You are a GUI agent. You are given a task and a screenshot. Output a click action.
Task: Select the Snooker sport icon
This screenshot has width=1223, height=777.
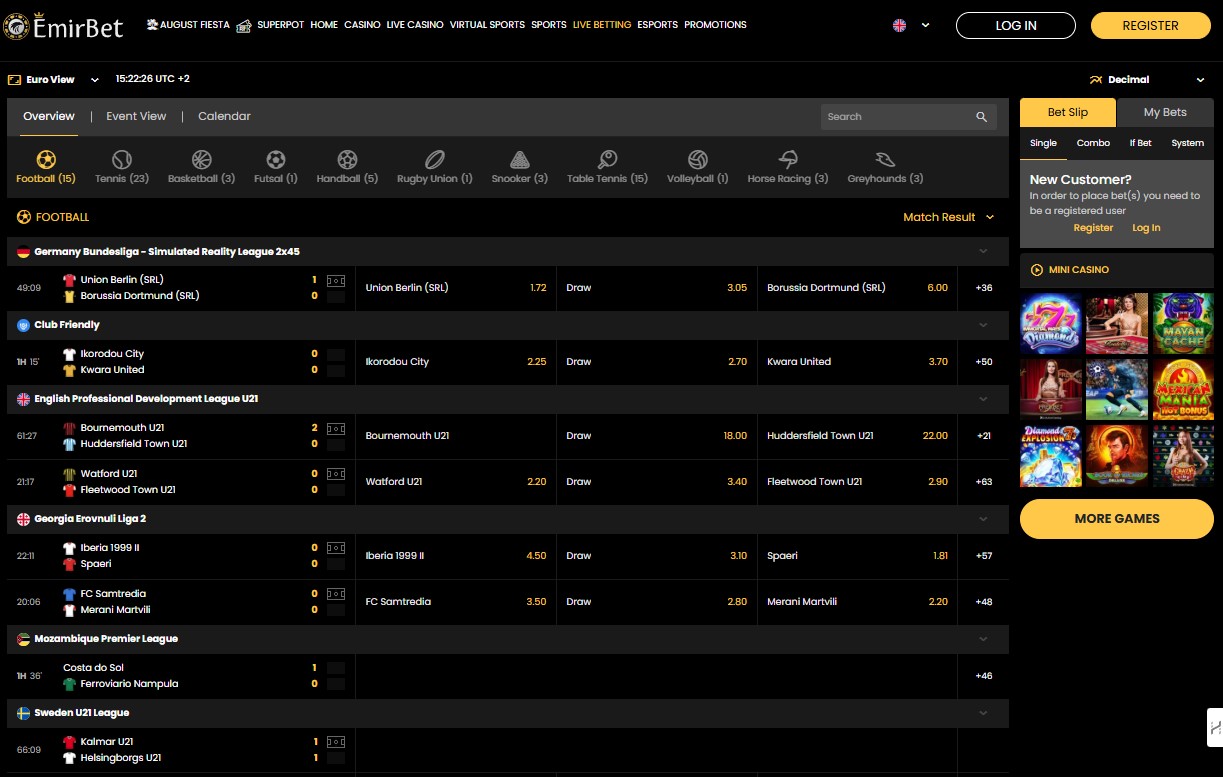(x=519, y=160)
